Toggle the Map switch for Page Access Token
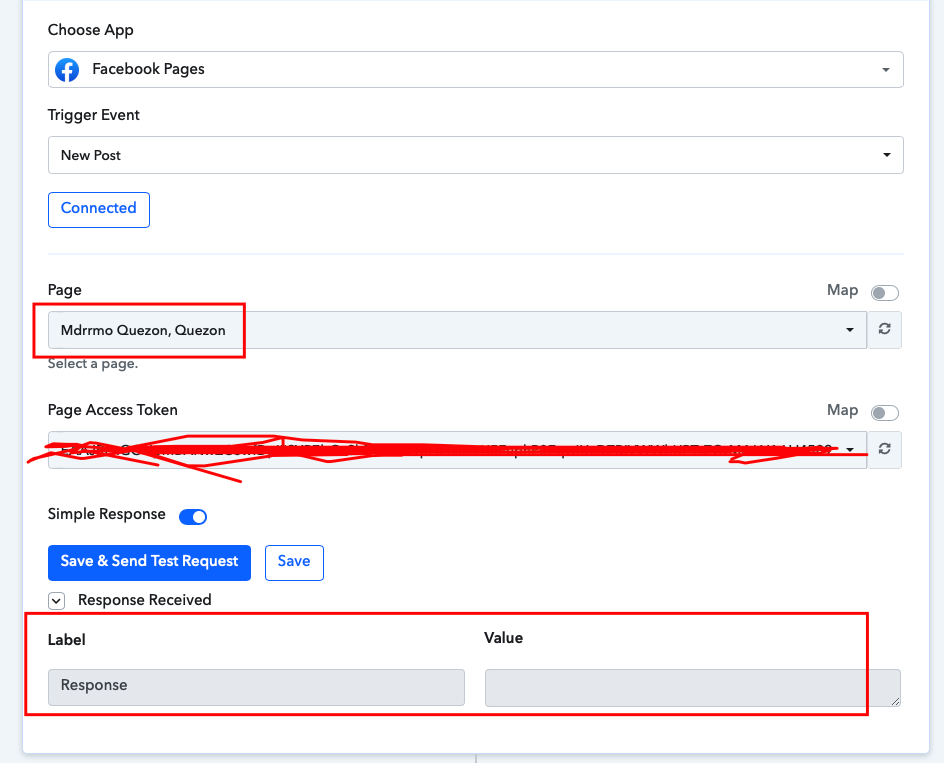The width and height of the screenshot is (944, 763). tap(884, 413)
